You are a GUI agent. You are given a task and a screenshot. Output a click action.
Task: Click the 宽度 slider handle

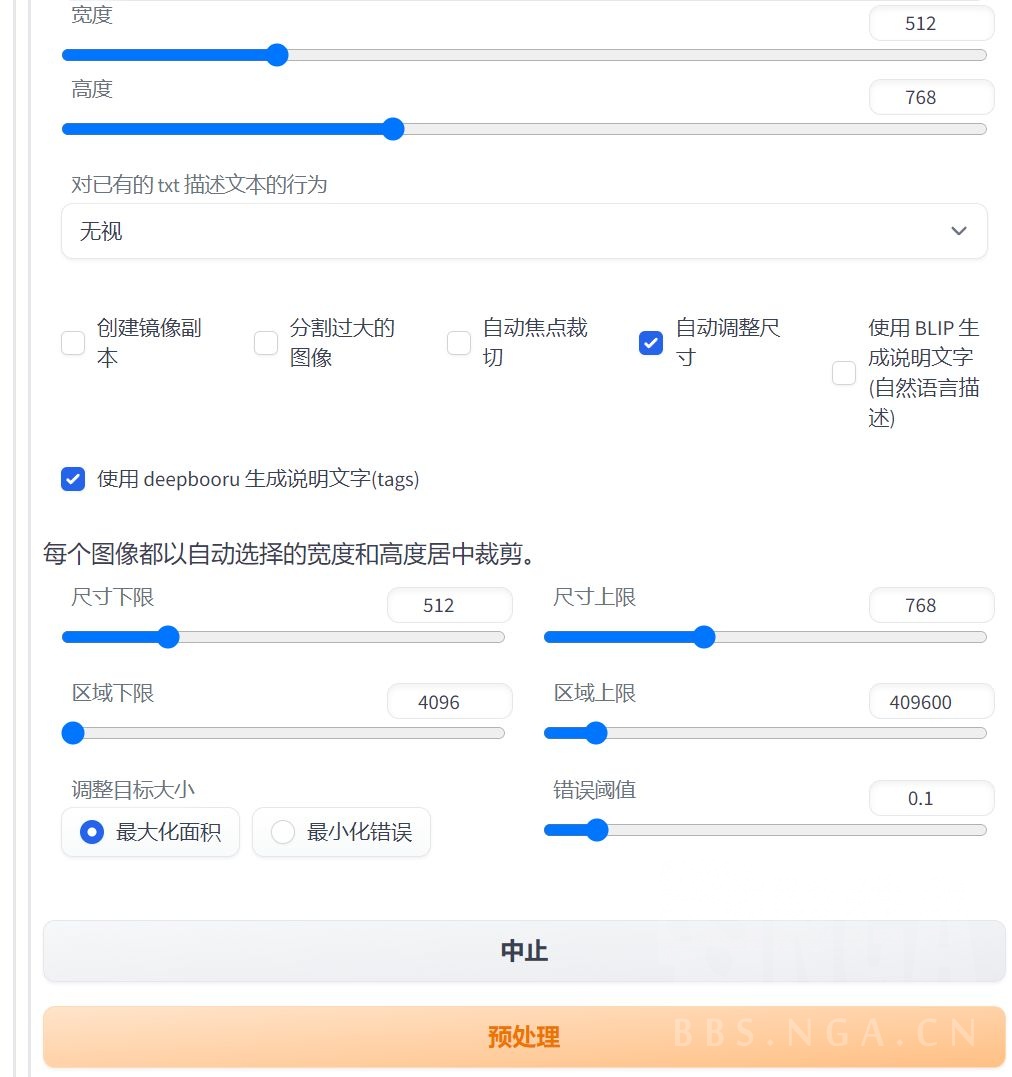(277, 55)
